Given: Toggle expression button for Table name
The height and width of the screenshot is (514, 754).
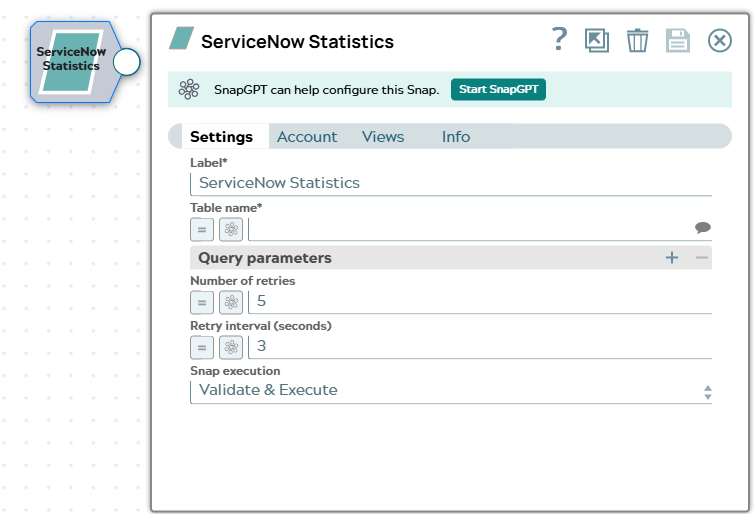Looking at the screenshot, I should click(202, 229).
